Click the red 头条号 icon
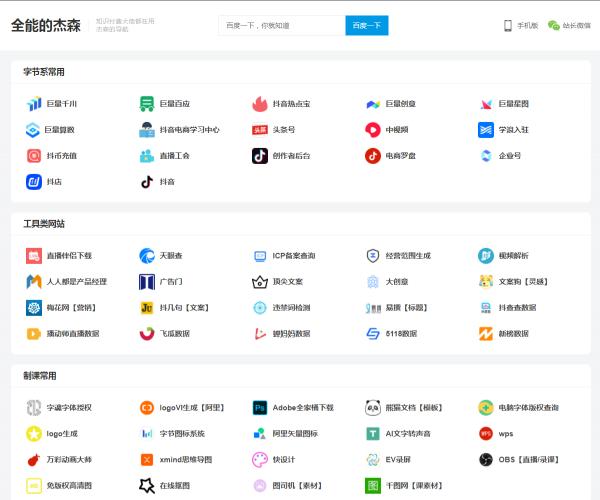The height and width of the screenshot is (500, 600). 260,130
